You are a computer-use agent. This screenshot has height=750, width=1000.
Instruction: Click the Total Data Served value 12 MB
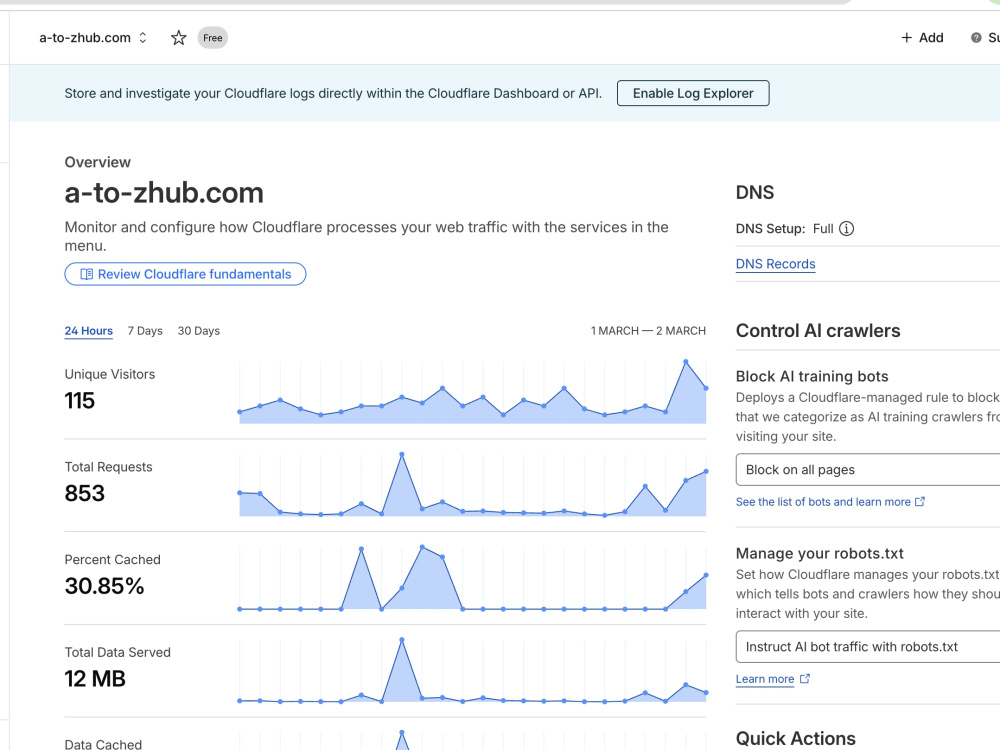click(x=95, y=679)
